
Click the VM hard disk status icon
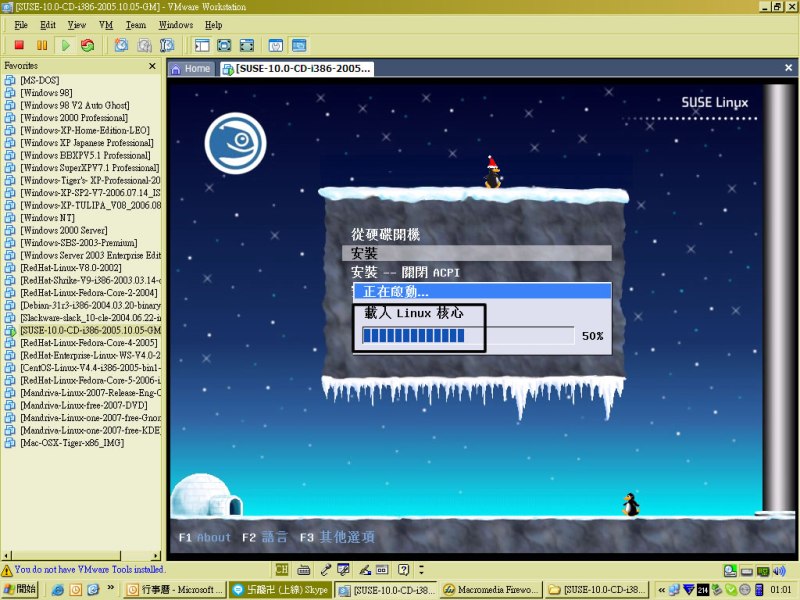coord(747,571)
